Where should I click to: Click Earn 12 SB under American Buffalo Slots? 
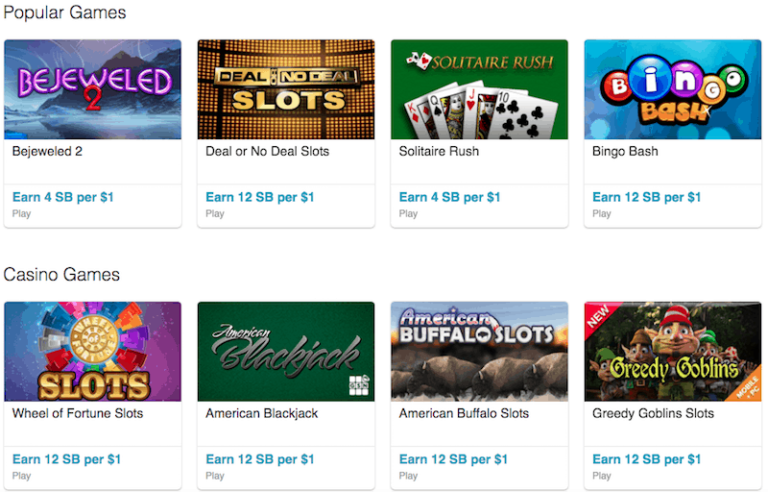tap(453, 459)
